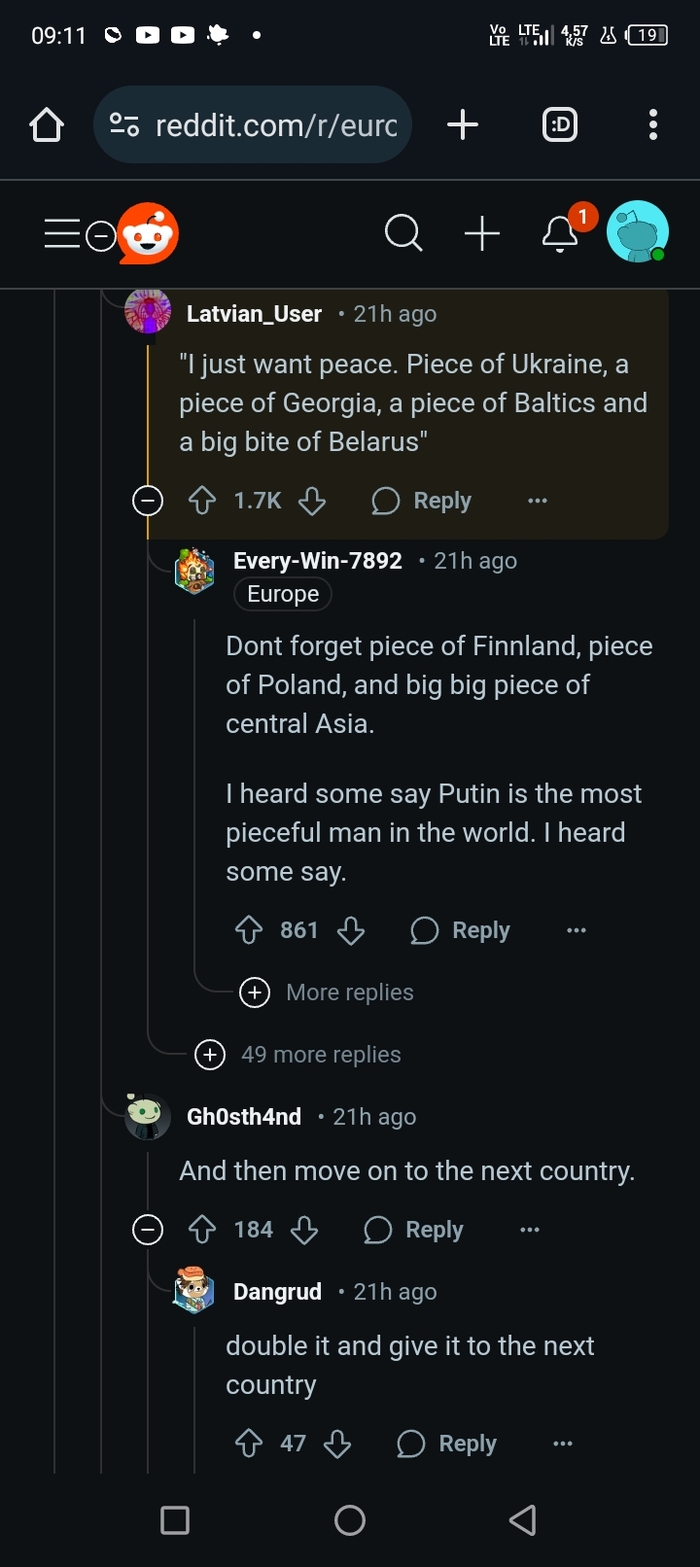Create a new post with the plus icon
Screen dimensions: 700x1567
tap(483, 233)
